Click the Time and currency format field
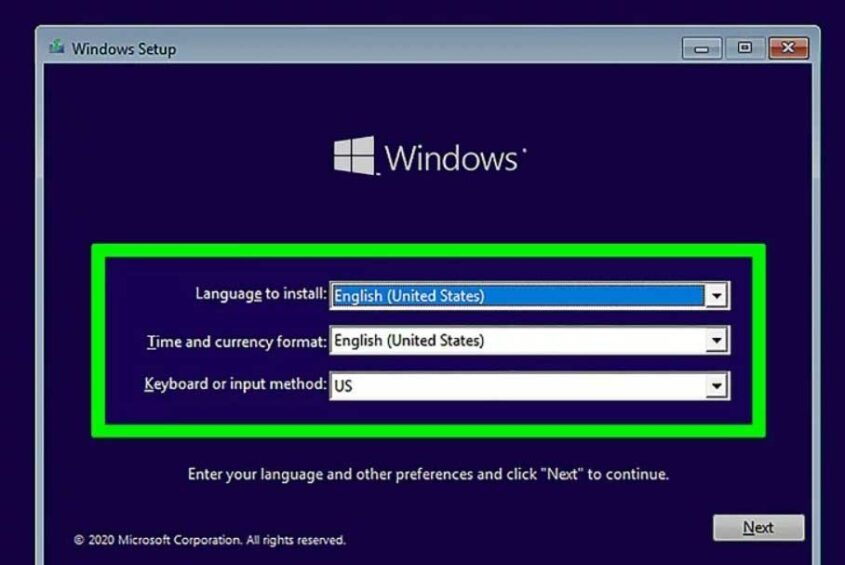 530,340
